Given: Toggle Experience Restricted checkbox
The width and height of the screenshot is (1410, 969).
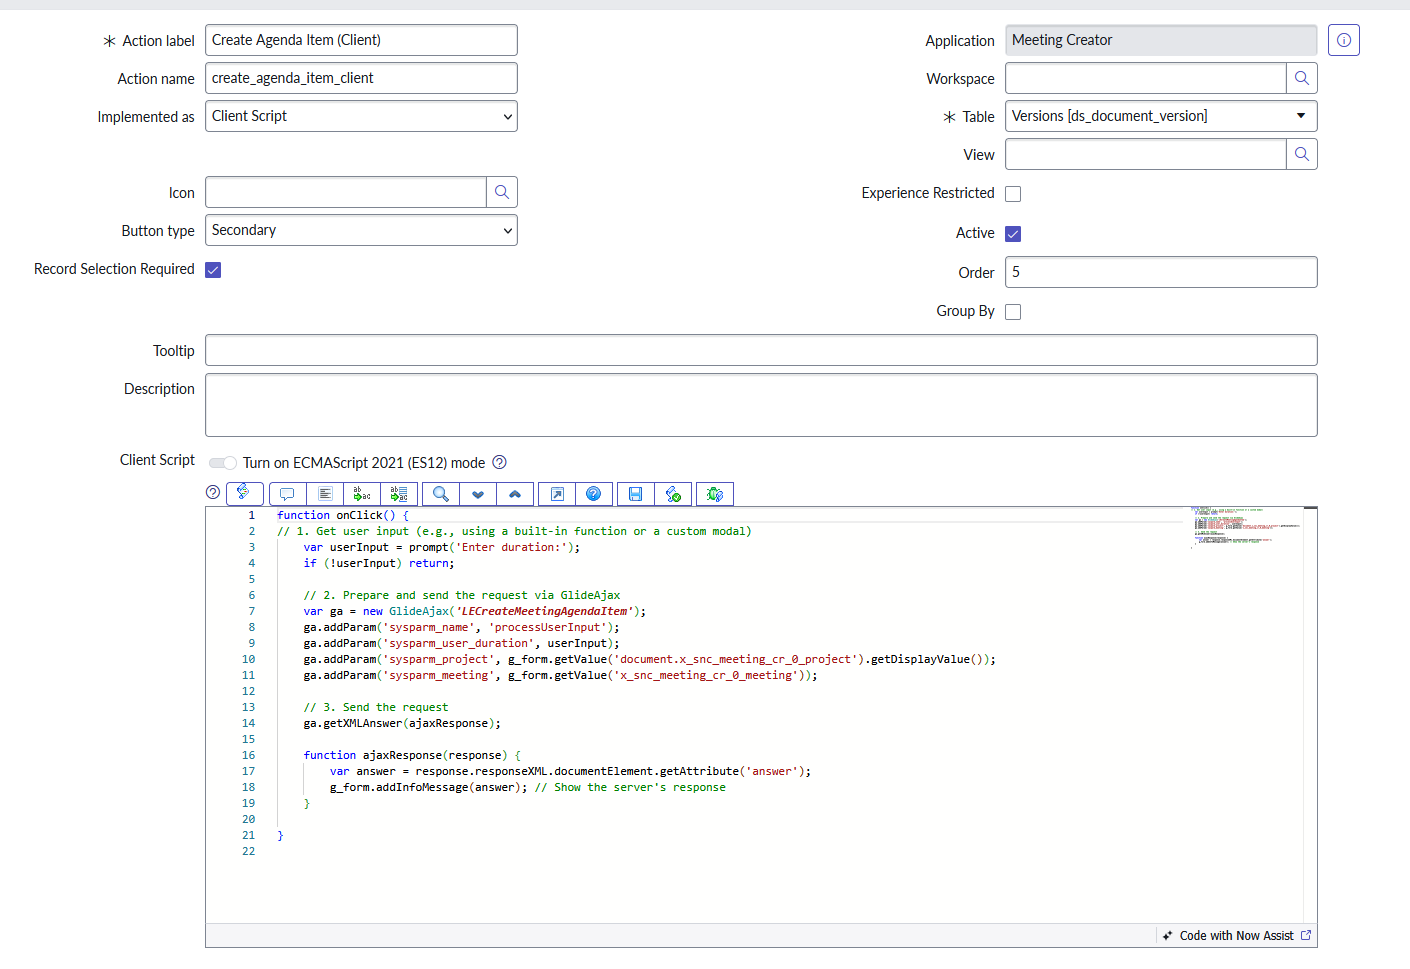Looking at the screenshot, I should 1013,194.
